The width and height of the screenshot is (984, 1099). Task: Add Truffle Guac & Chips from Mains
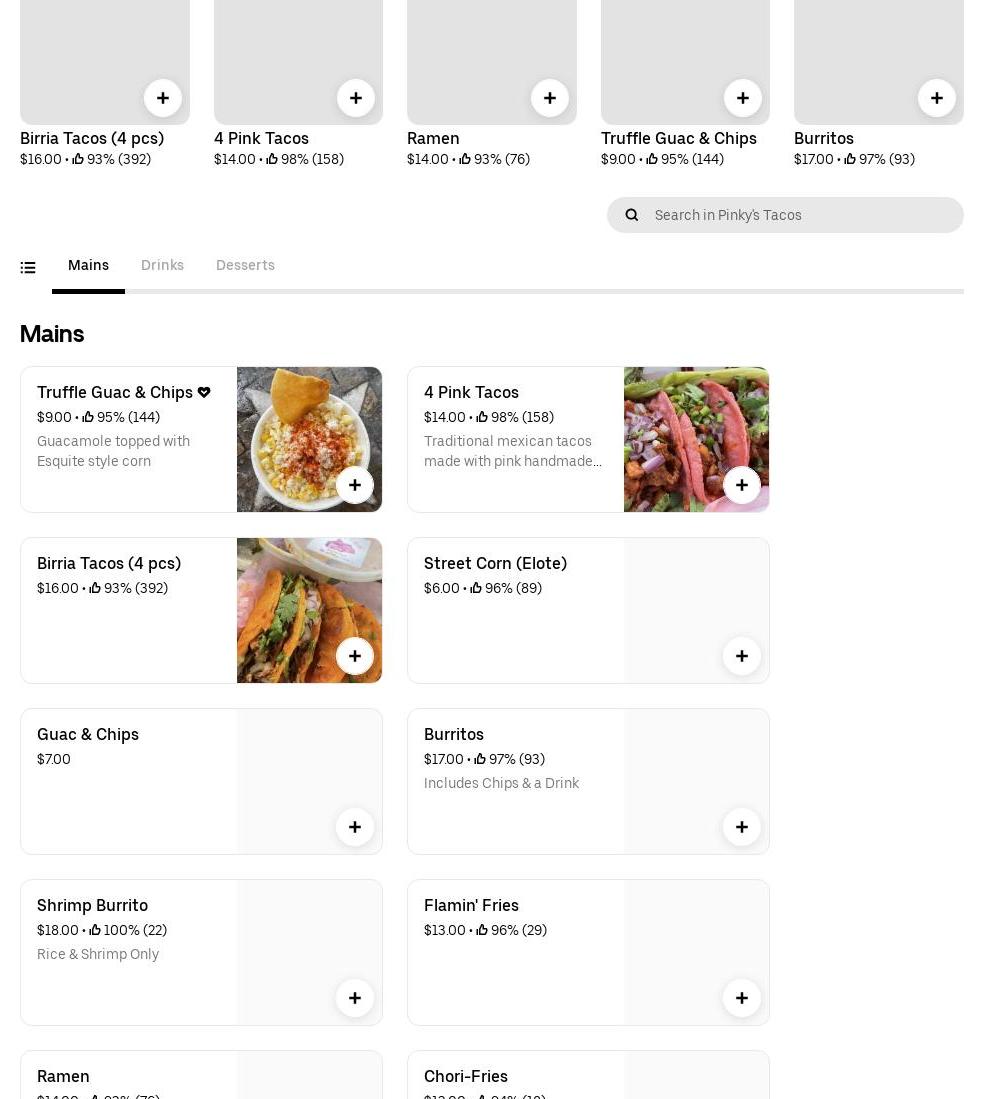point(354,485)
